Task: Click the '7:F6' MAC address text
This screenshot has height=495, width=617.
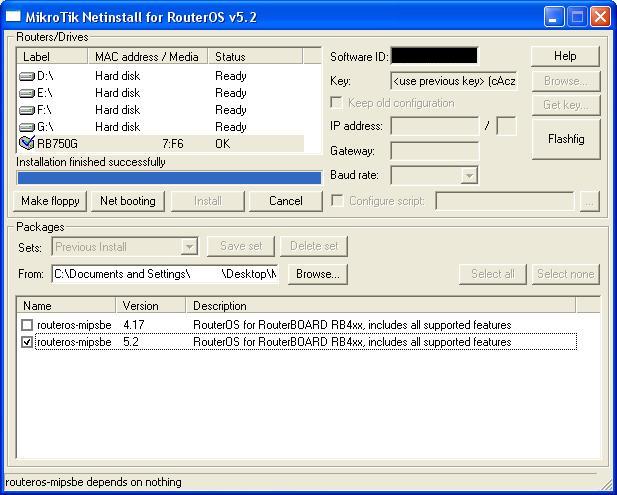Action: tap(173, 144)
